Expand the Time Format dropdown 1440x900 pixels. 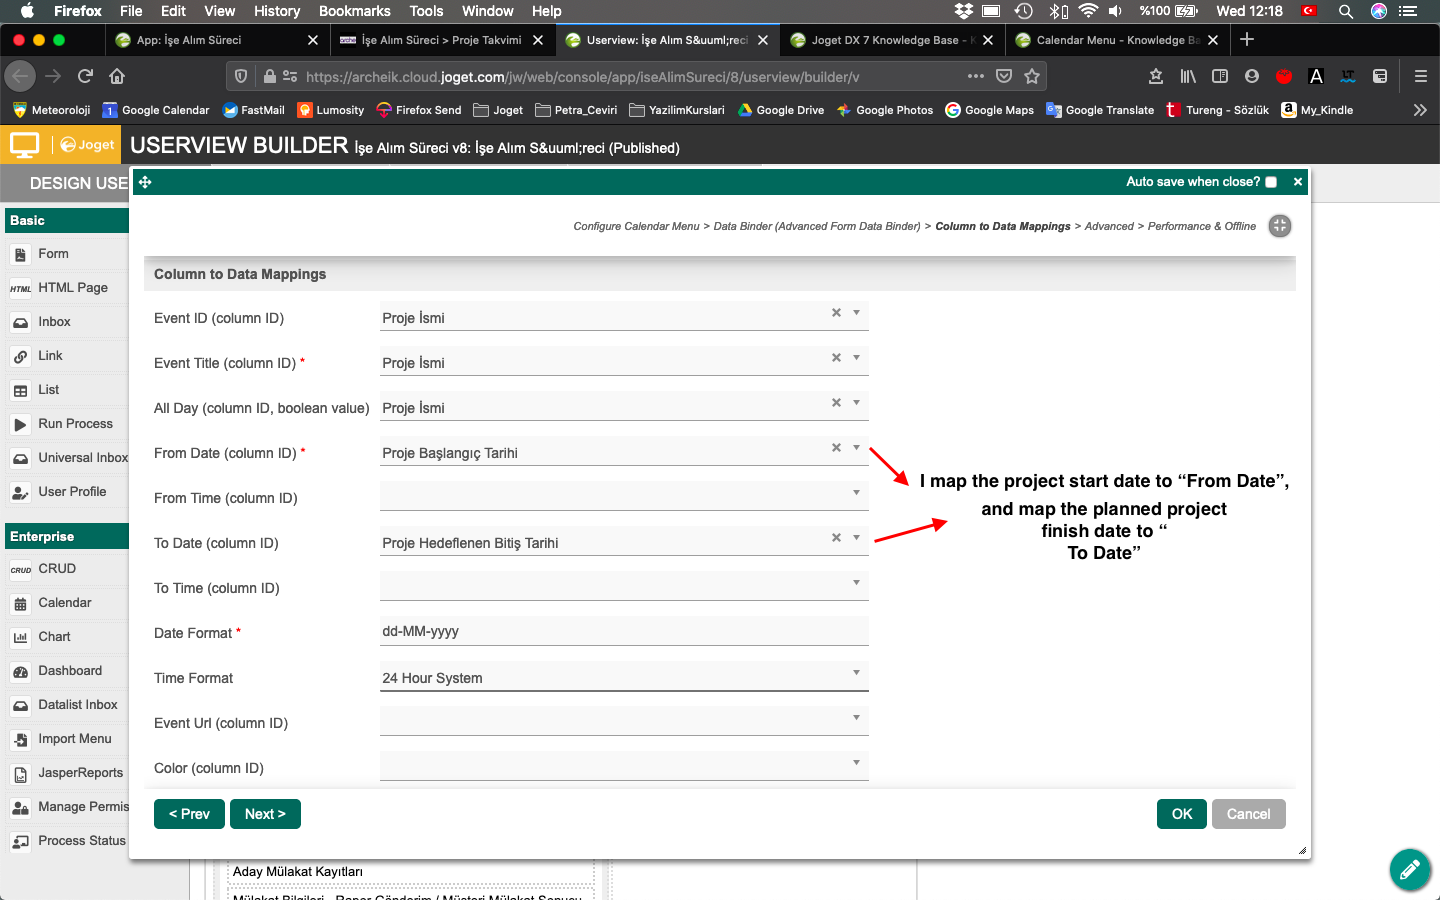pyautogui.click(x=856, y=673)
